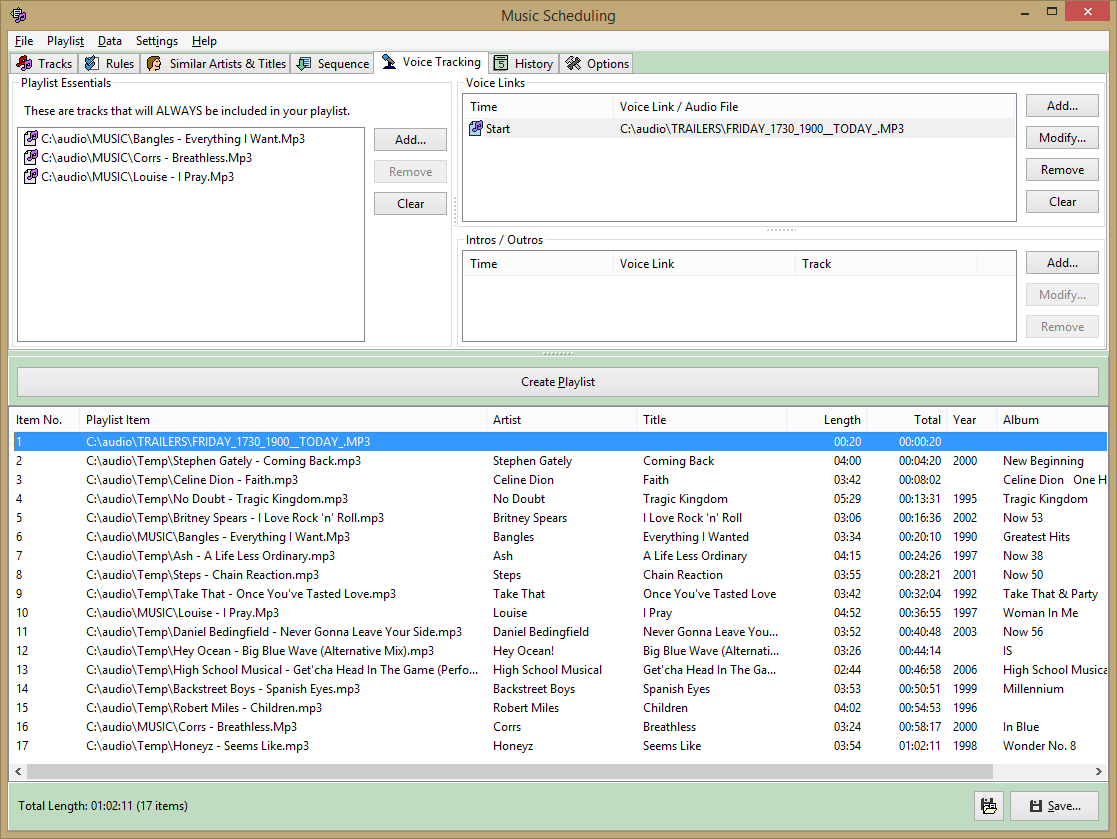Click the Tracks musical notes icon
This screenshot has width=1117, height=839.
tap(23, 62)
